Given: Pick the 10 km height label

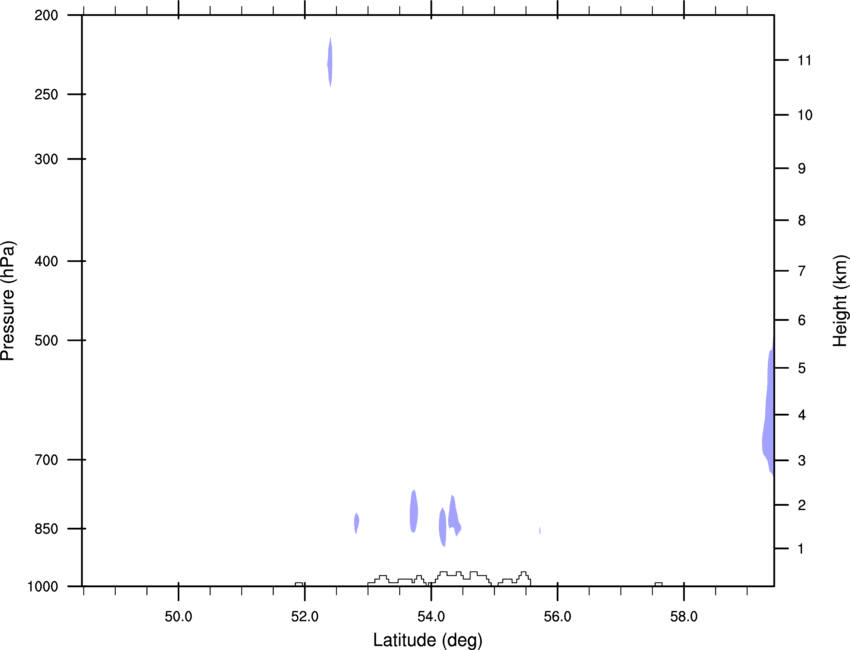Looking at the screenshot, I should 805,115.
